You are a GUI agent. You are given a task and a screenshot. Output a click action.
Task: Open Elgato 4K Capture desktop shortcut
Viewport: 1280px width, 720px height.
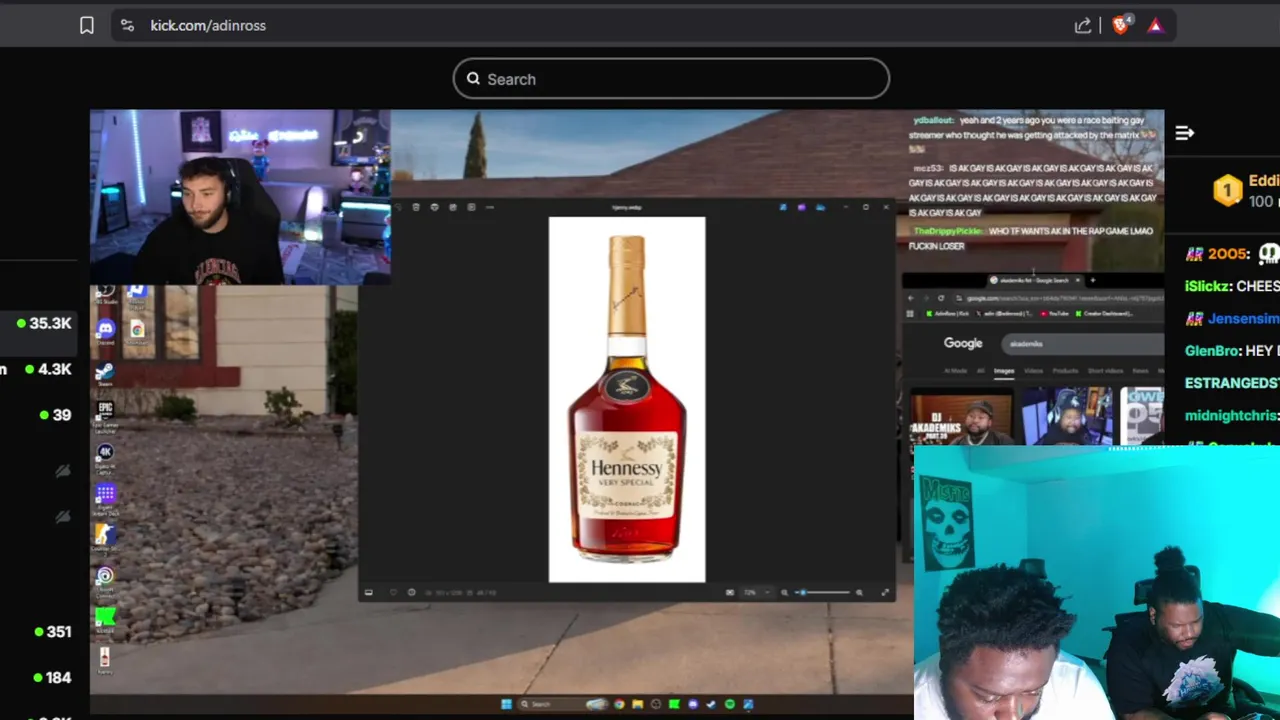click(105, 456)
